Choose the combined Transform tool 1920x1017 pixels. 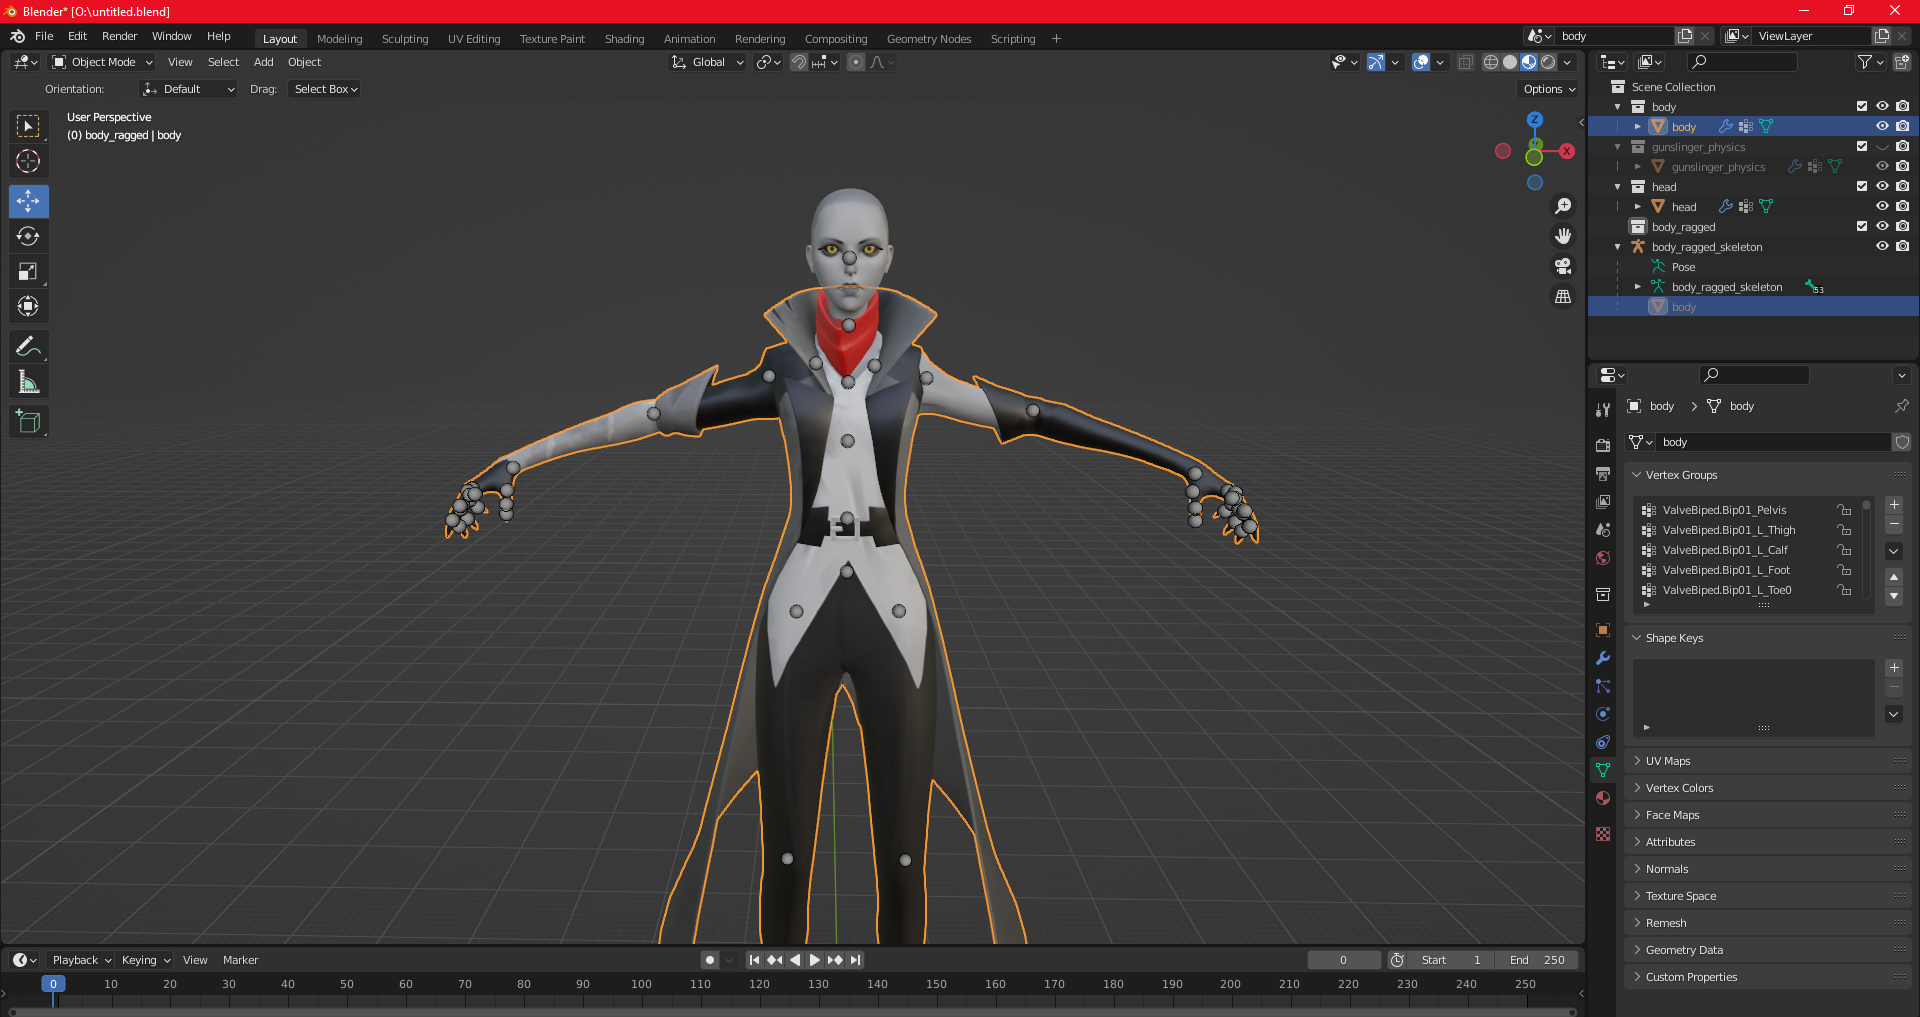click(x=28, y=306)
